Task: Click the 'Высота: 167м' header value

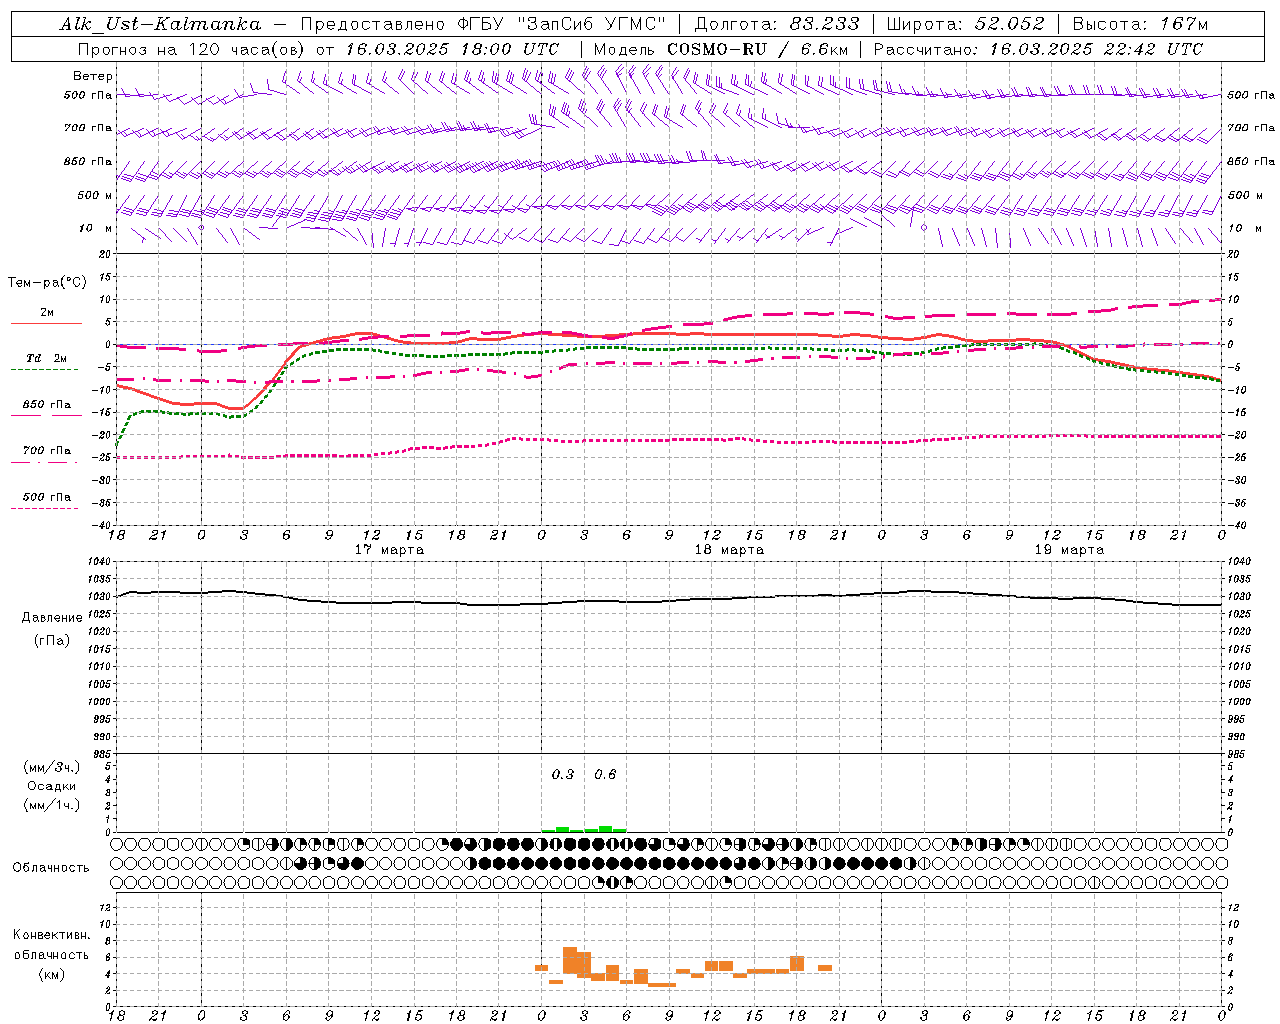Action: point(1140,24)
